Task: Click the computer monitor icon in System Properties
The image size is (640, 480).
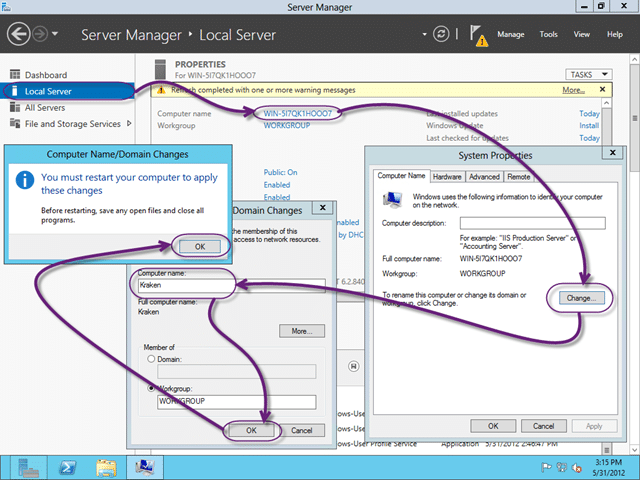Action: click(x=393, y=200)
